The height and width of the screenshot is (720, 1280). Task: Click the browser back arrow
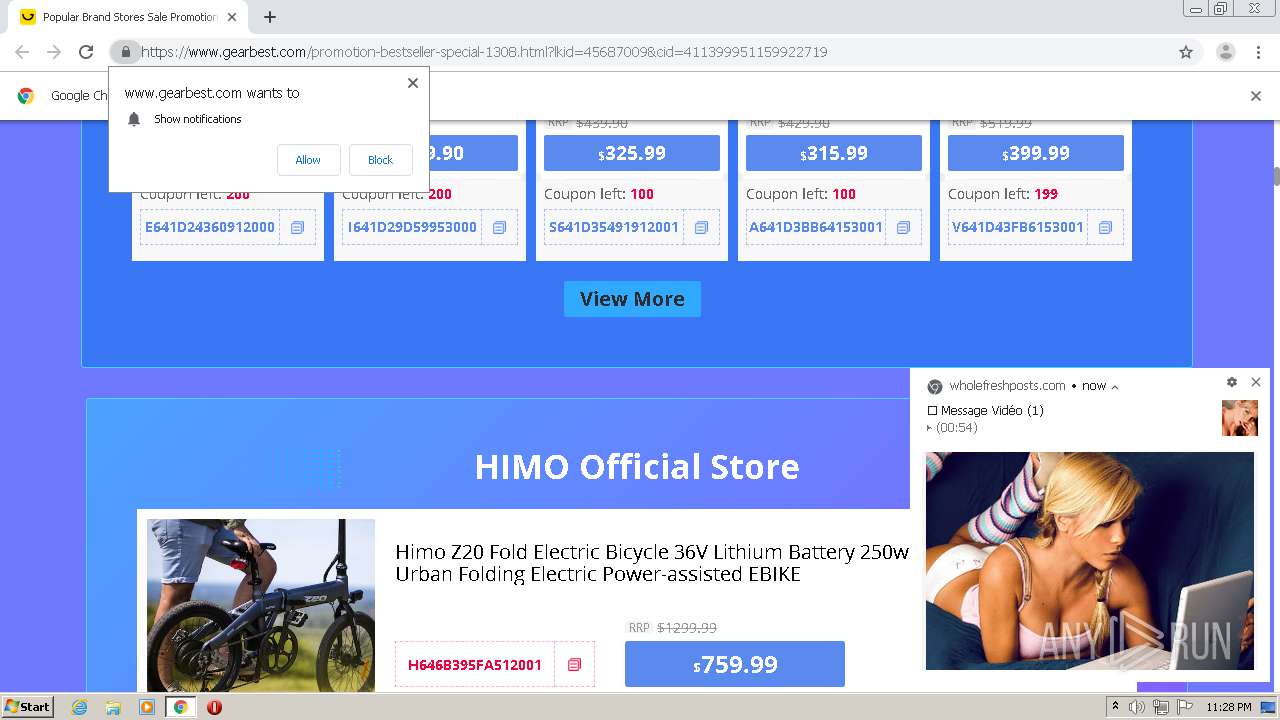pyautogui.click(x=22, y=52)
